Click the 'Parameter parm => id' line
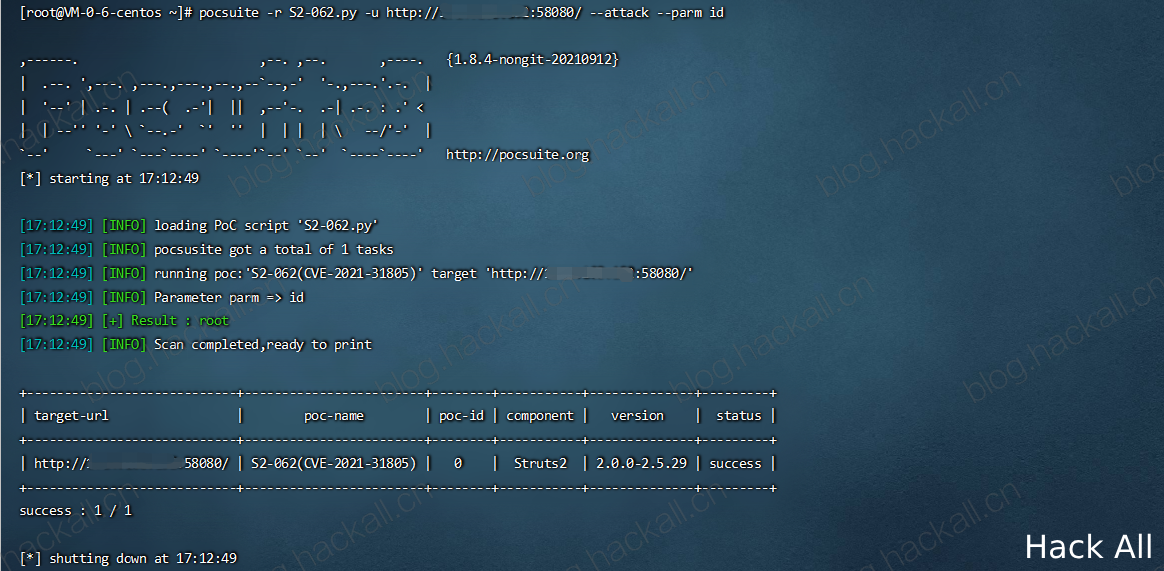This screenshot has width=1164, height=571. [229, 297]
